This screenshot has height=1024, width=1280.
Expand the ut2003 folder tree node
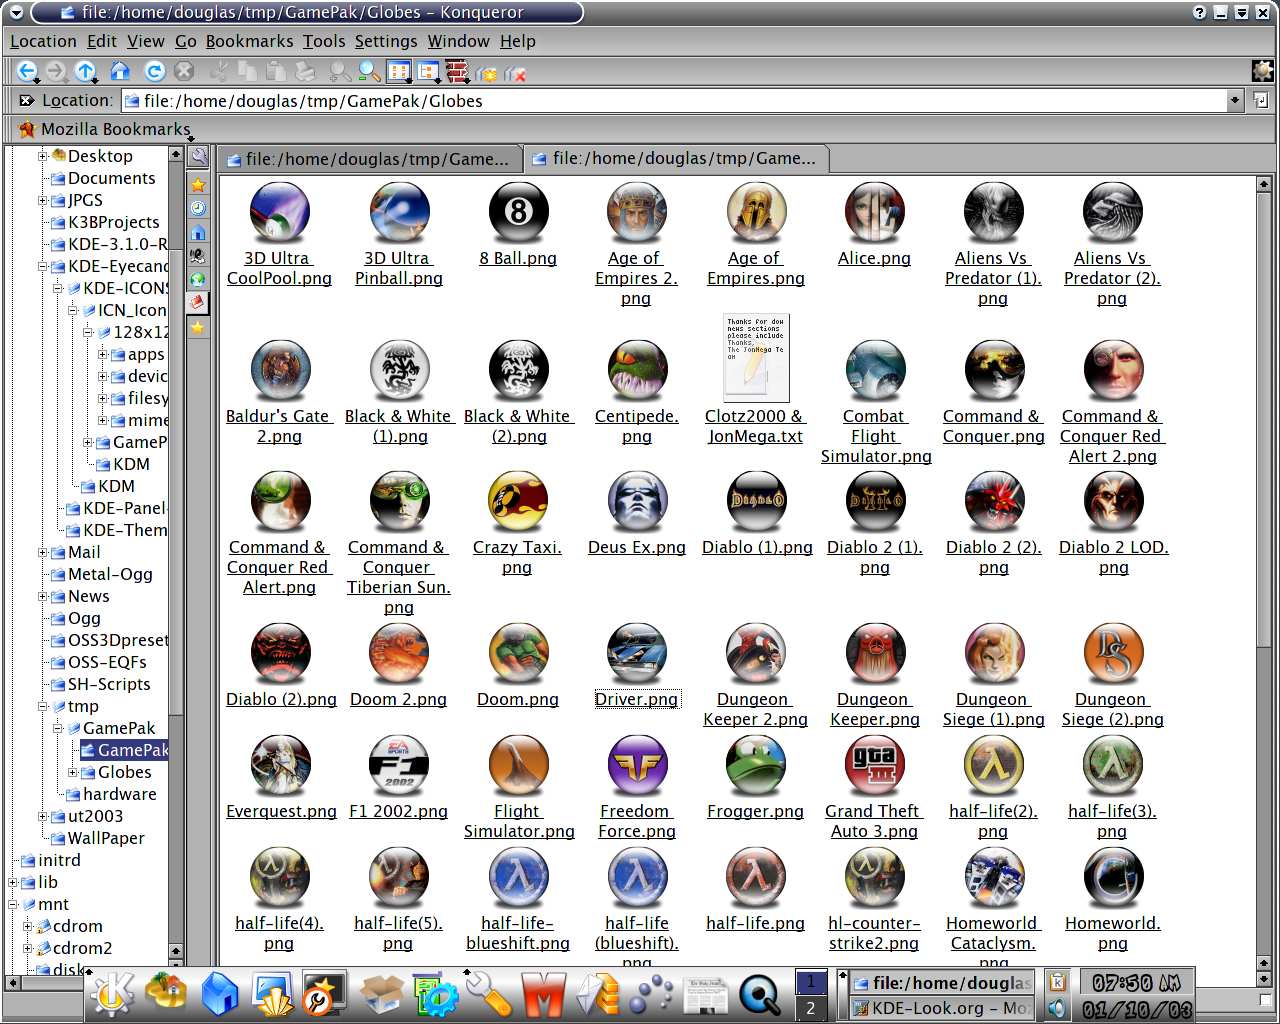point(43,816)
